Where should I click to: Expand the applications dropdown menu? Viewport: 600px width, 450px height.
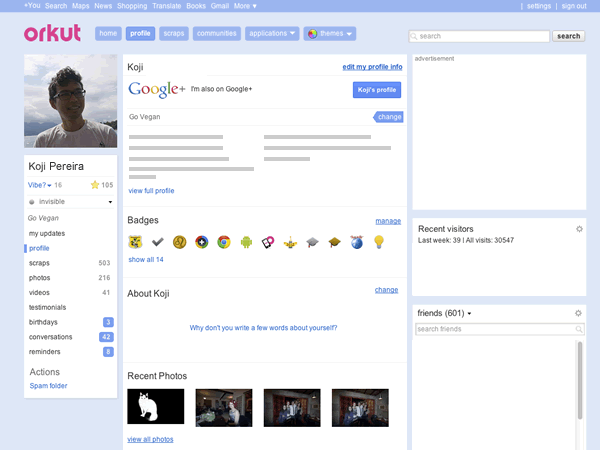tap(272, 34)
